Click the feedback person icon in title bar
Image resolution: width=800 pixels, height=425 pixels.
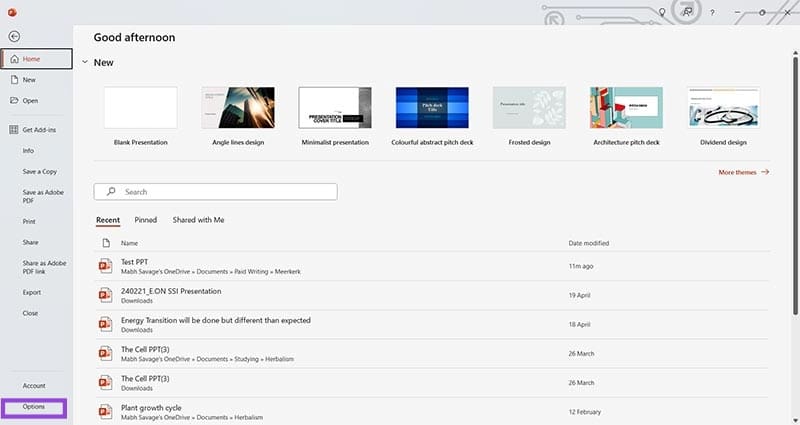point(688,11)
